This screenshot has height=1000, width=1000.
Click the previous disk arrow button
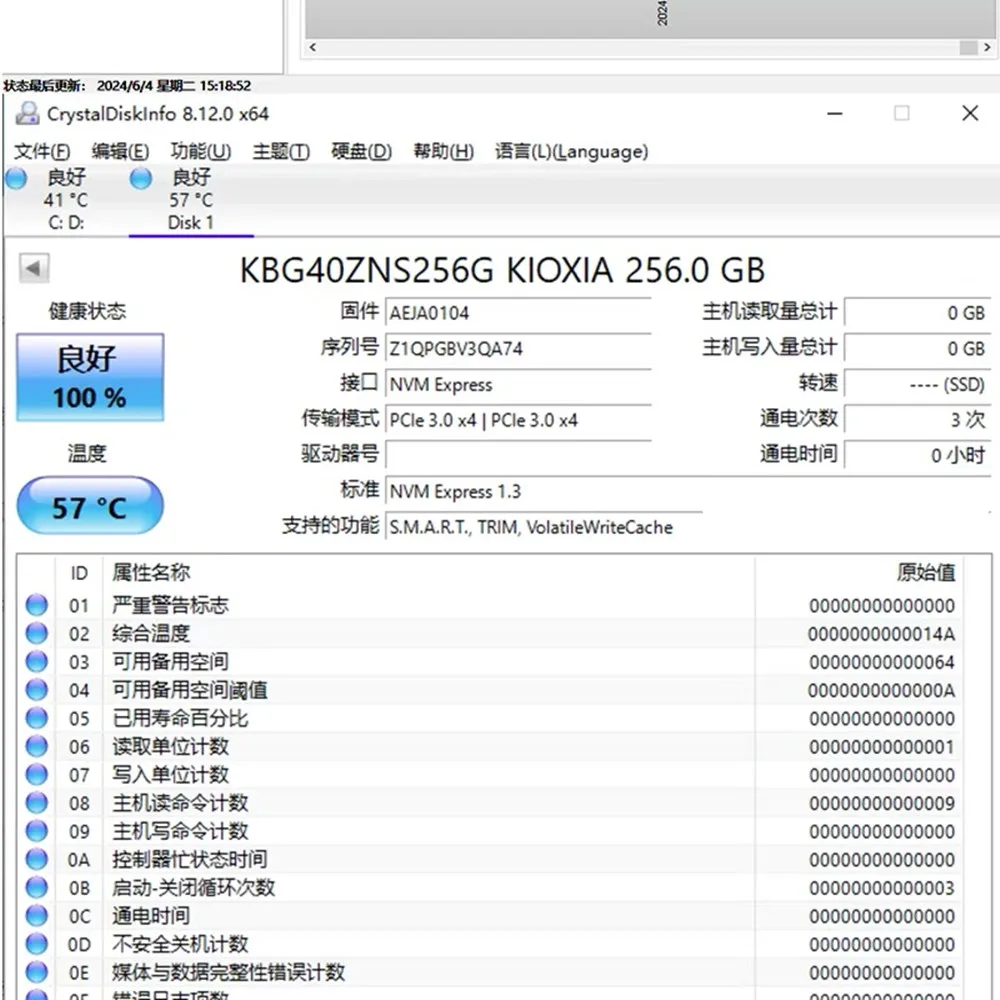34,268
